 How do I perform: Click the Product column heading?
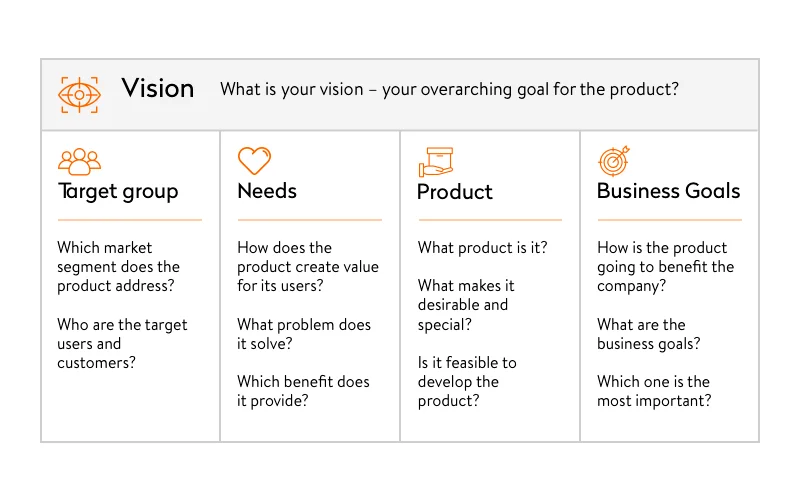pos(455,192)
